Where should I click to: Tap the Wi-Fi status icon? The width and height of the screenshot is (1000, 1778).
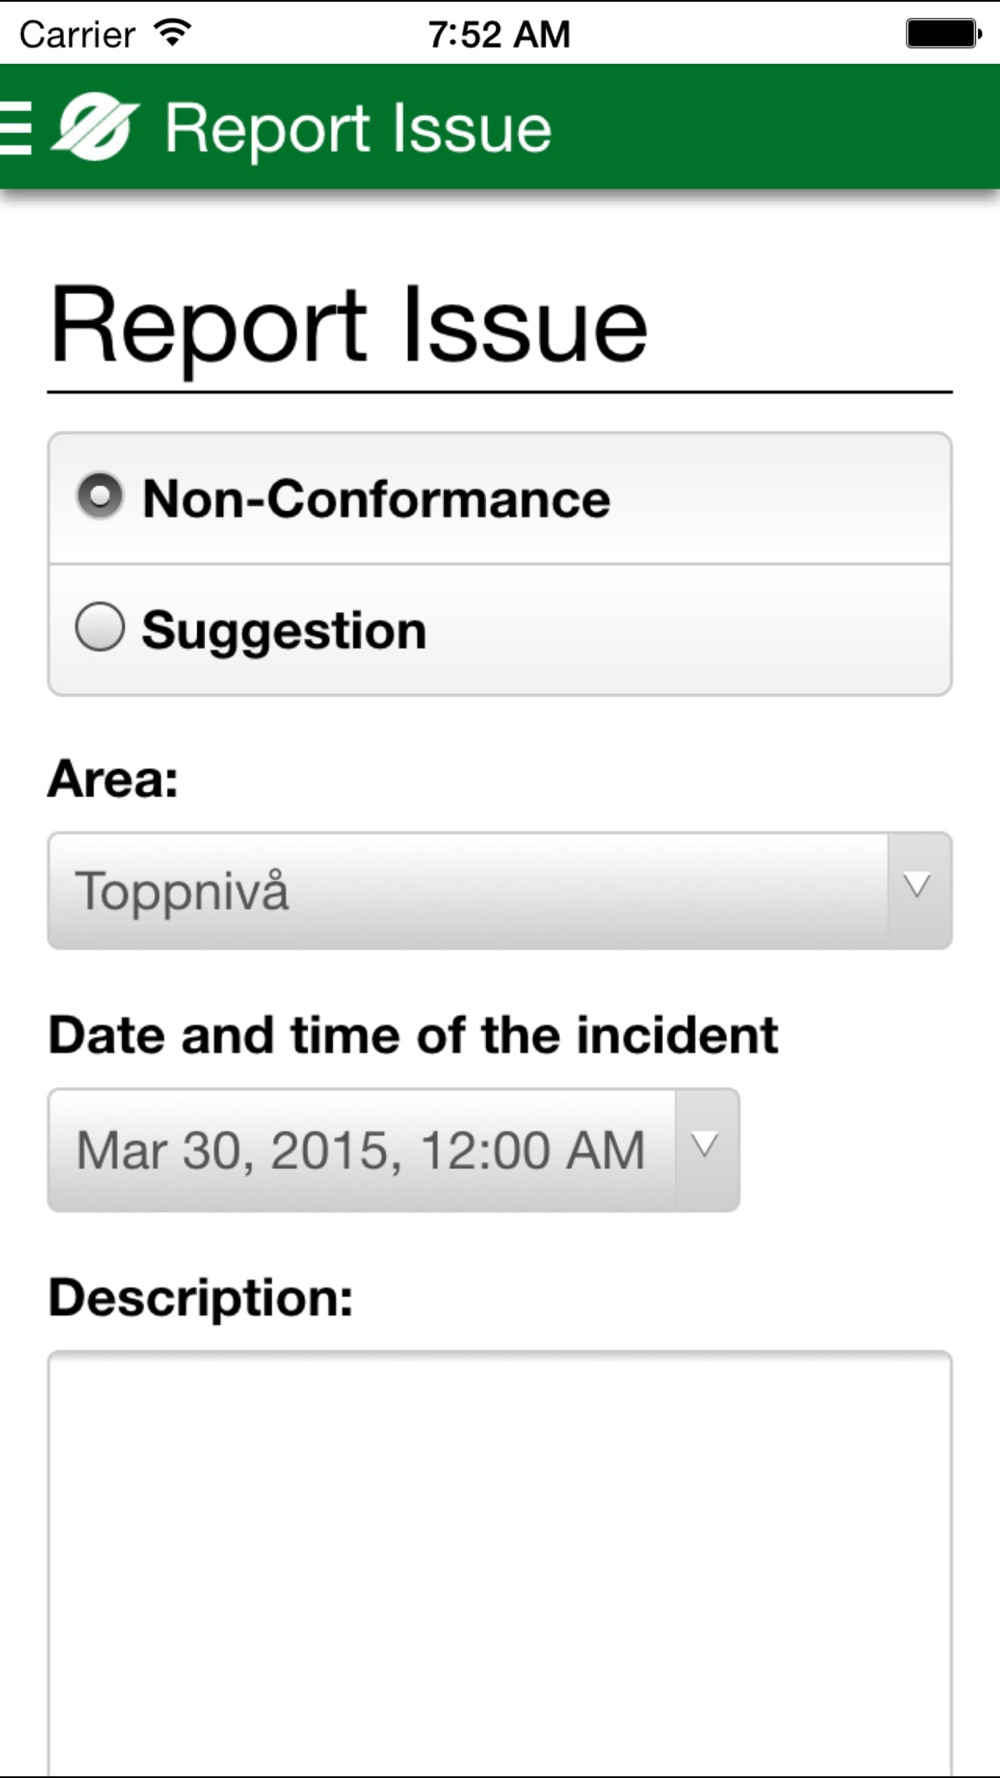[x=172, y=34]
